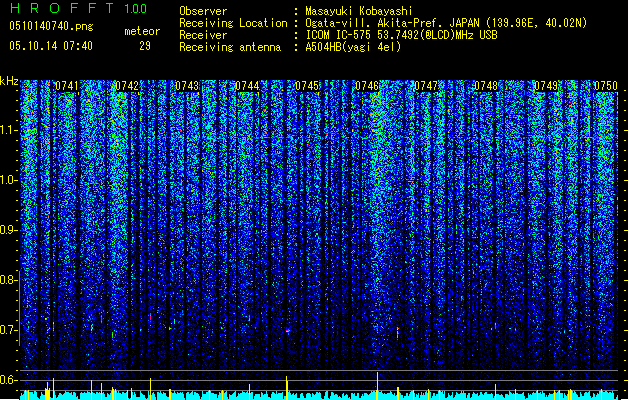Click the tallest yellow spike near 0746
Image resolution: width=629 pixels, height=400 pixels.
pos(377,386)
